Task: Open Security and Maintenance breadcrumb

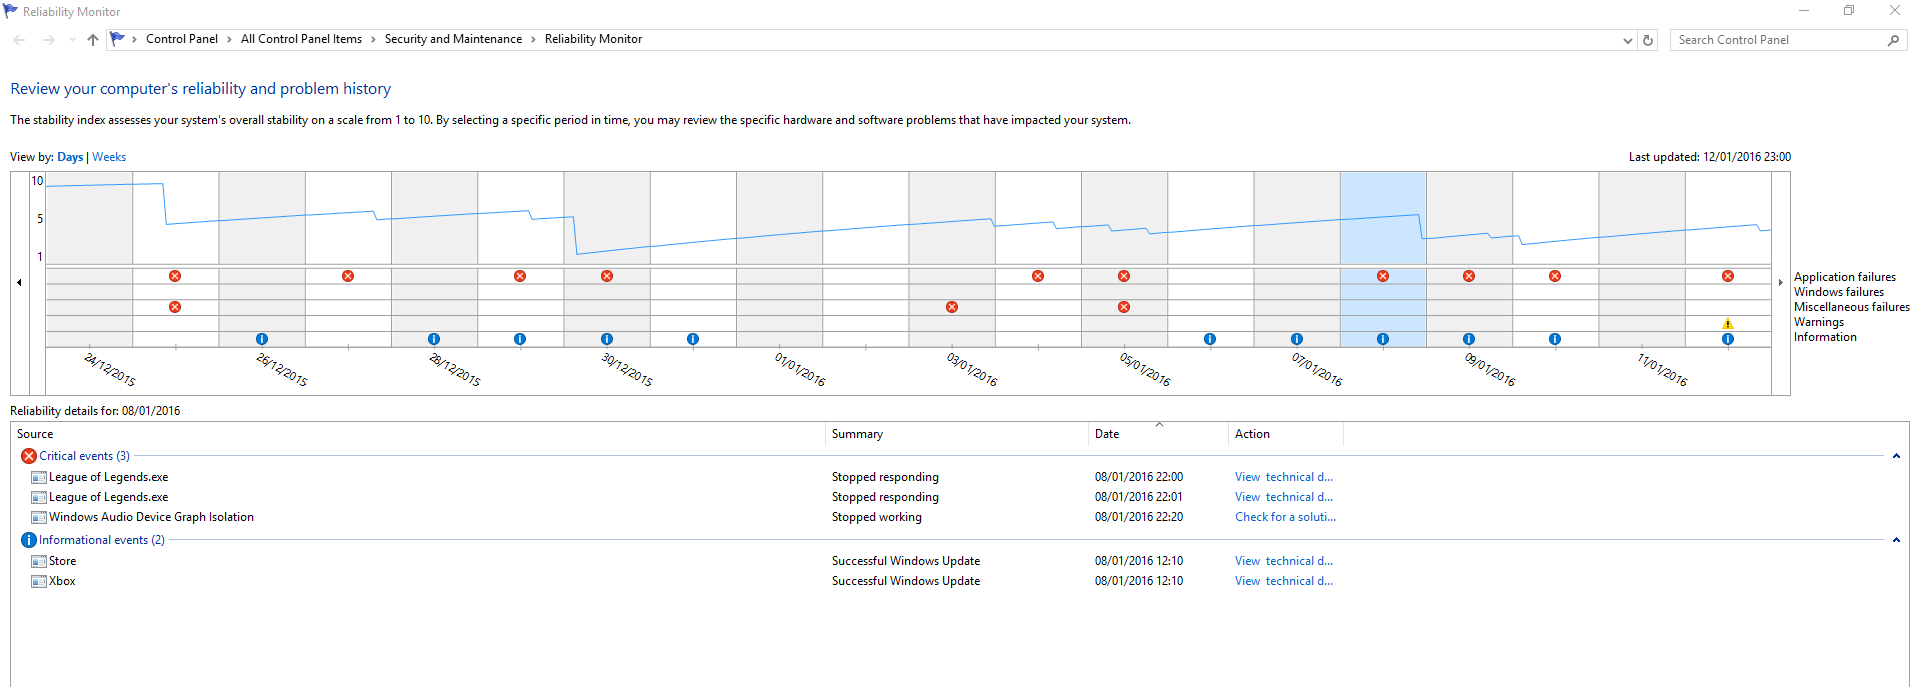Action: (x=453, y=39)
